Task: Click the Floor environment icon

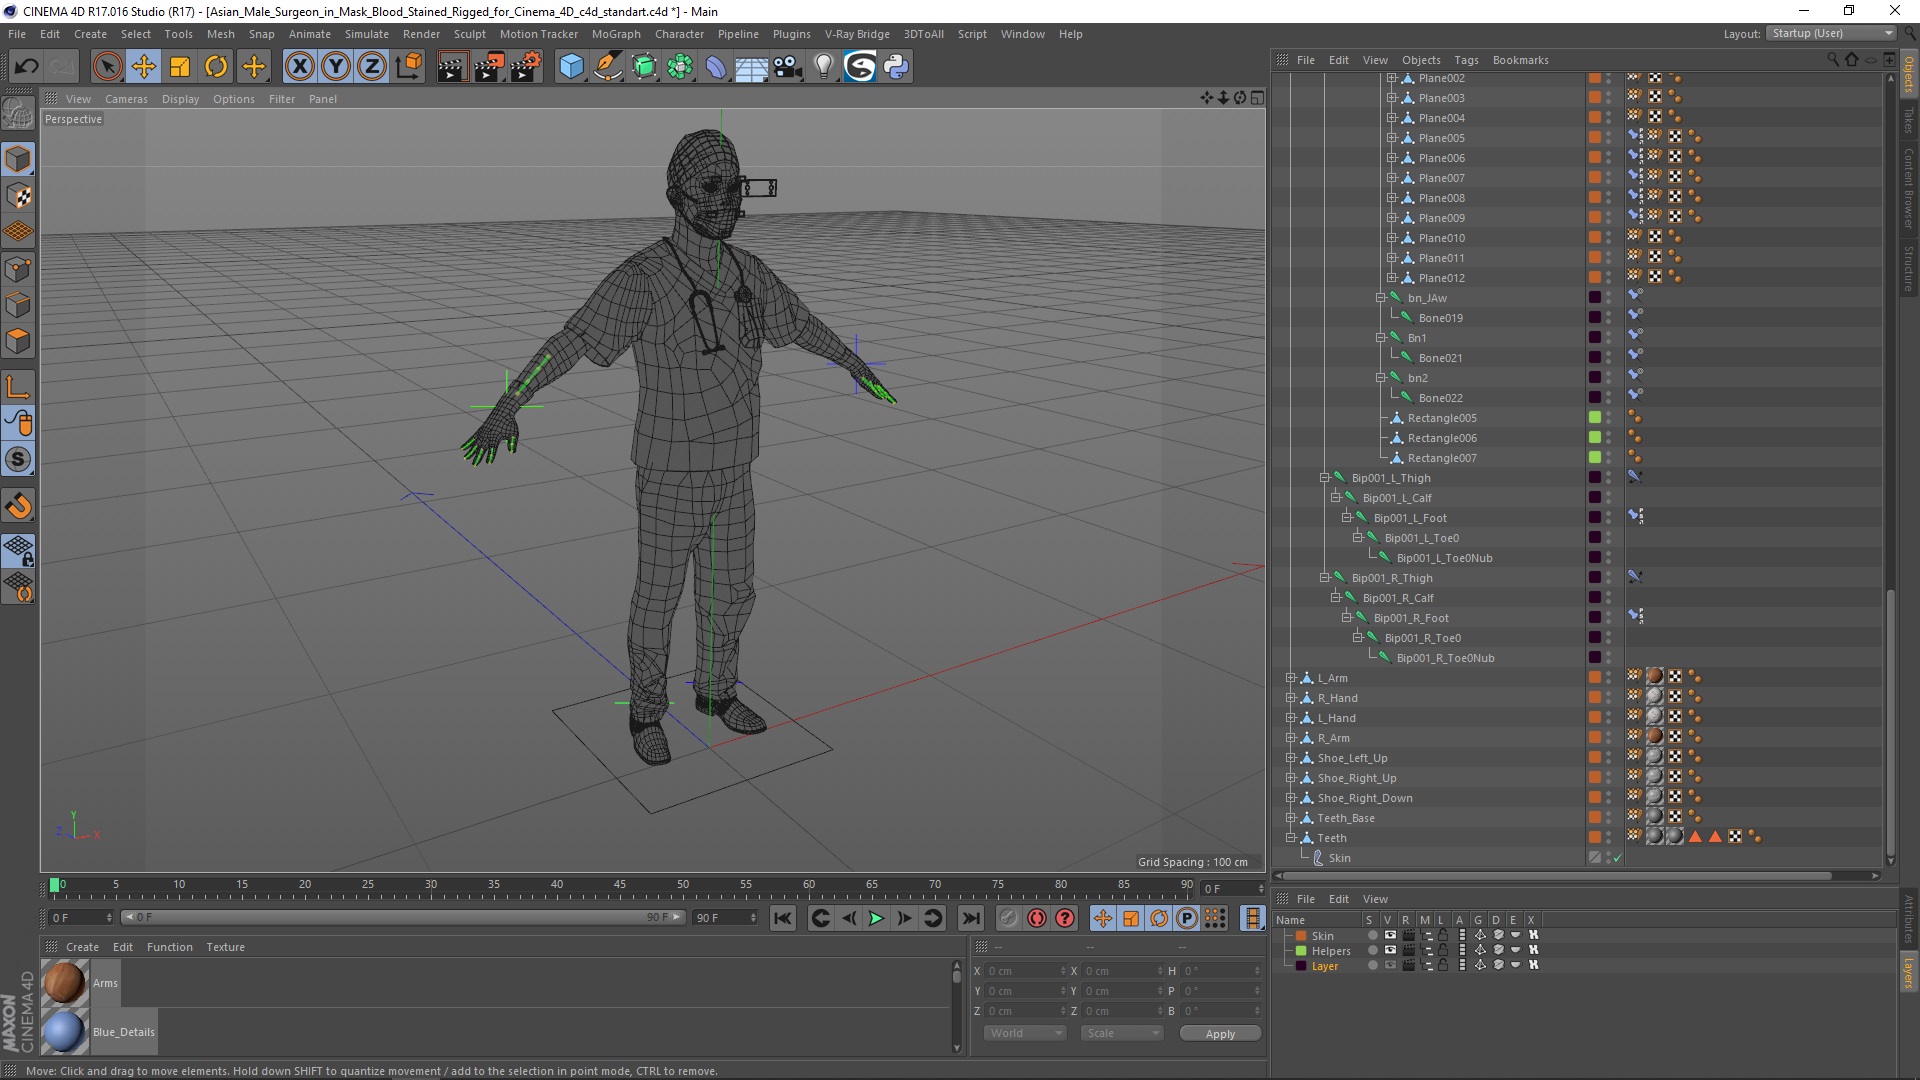Action: tap(751, 67)
